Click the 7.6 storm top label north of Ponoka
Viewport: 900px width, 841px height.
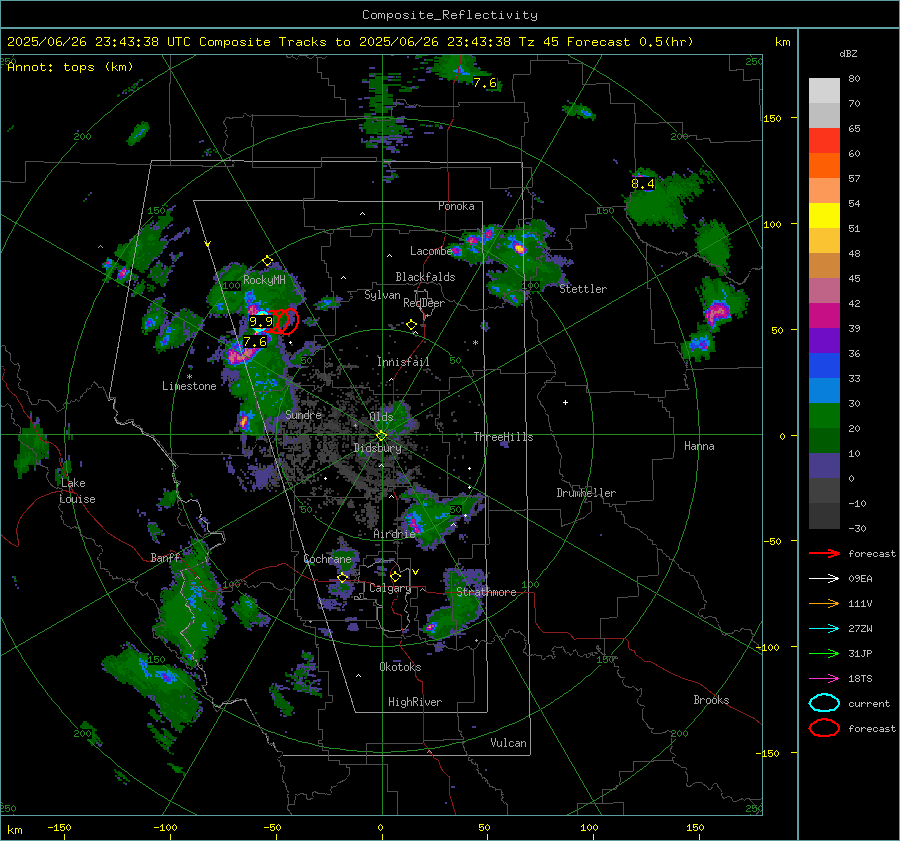click(x=484, y=83)
